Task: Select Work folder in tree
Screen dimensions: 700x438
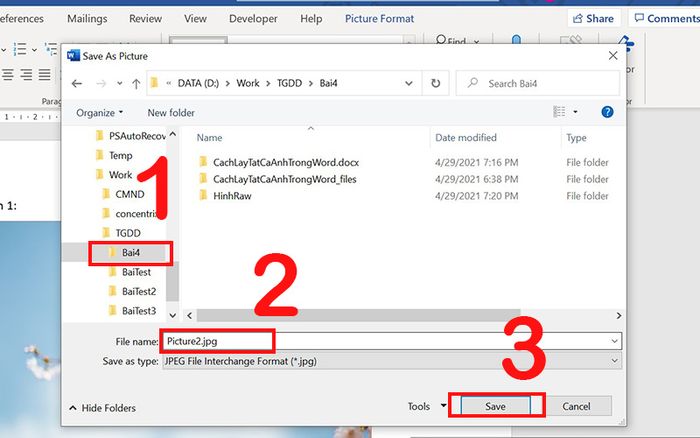Action: point(114,175)
